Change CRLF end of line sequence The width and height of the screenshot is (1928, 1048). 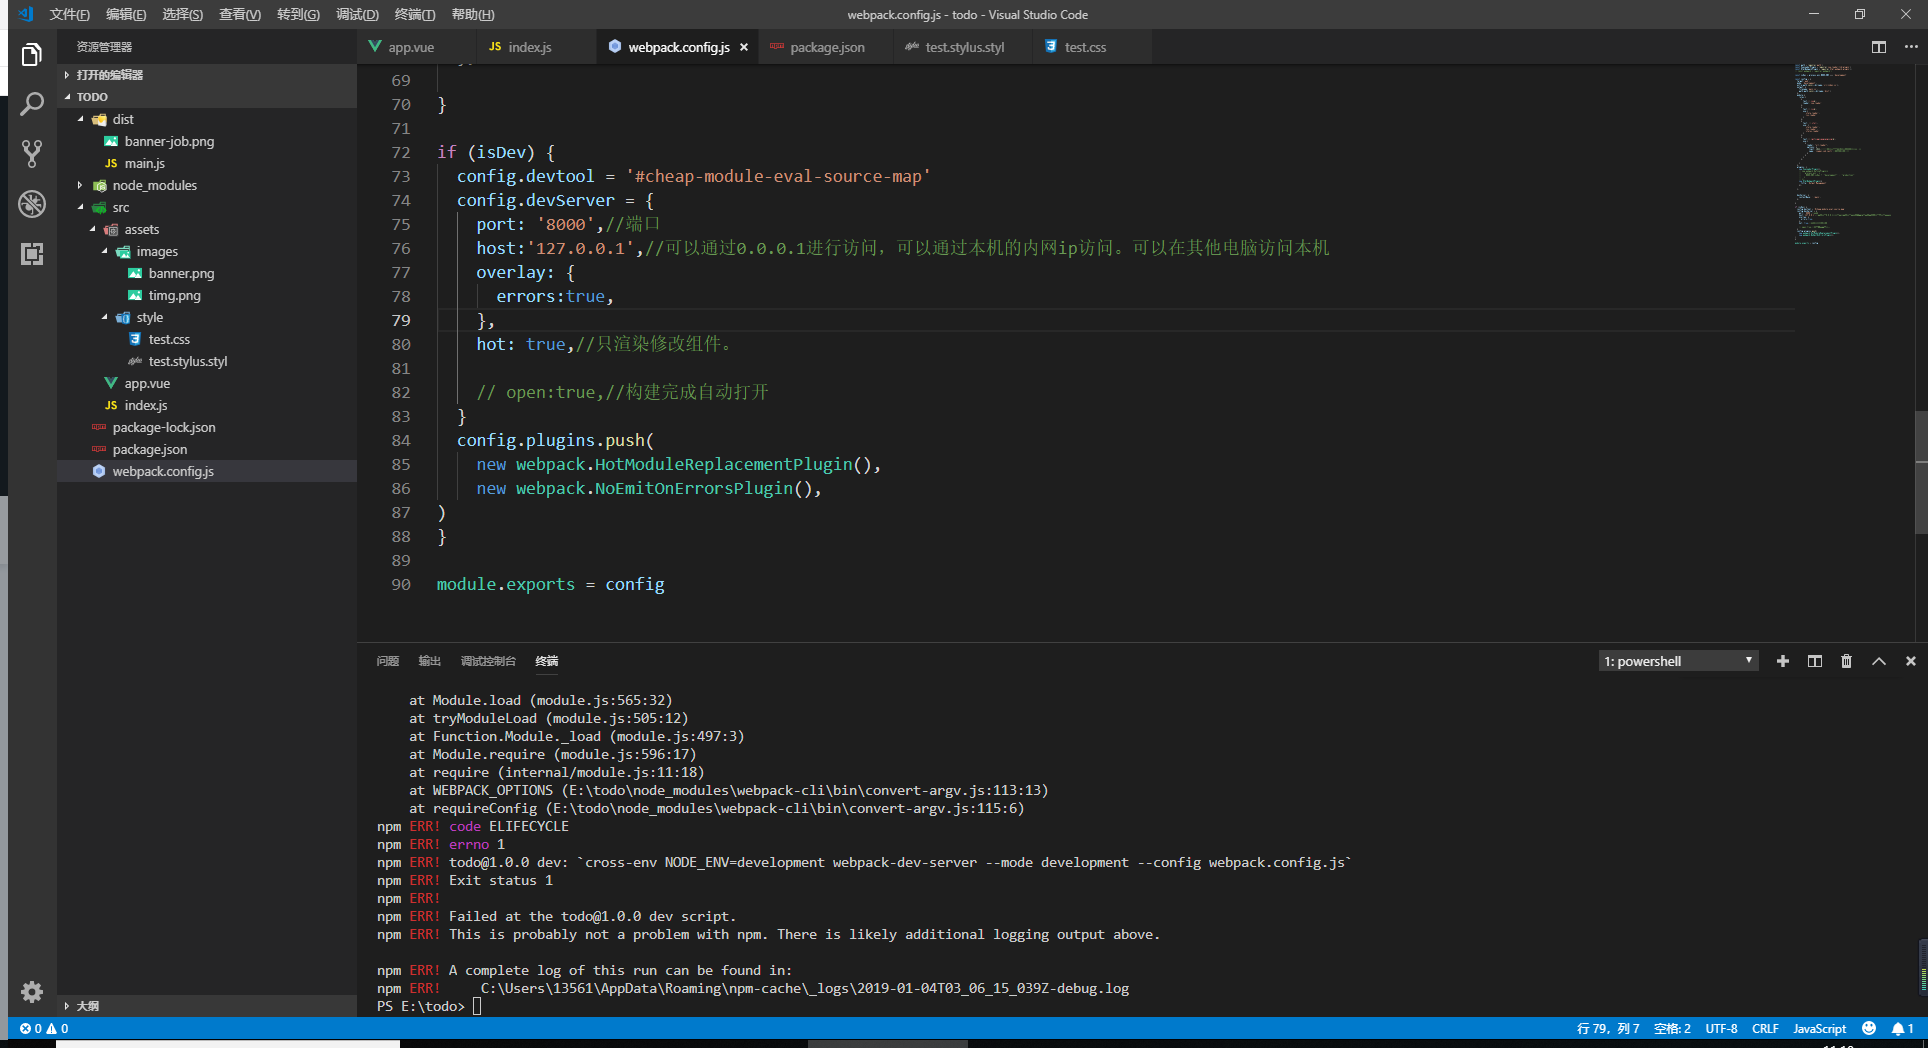click(1765, 1028)
